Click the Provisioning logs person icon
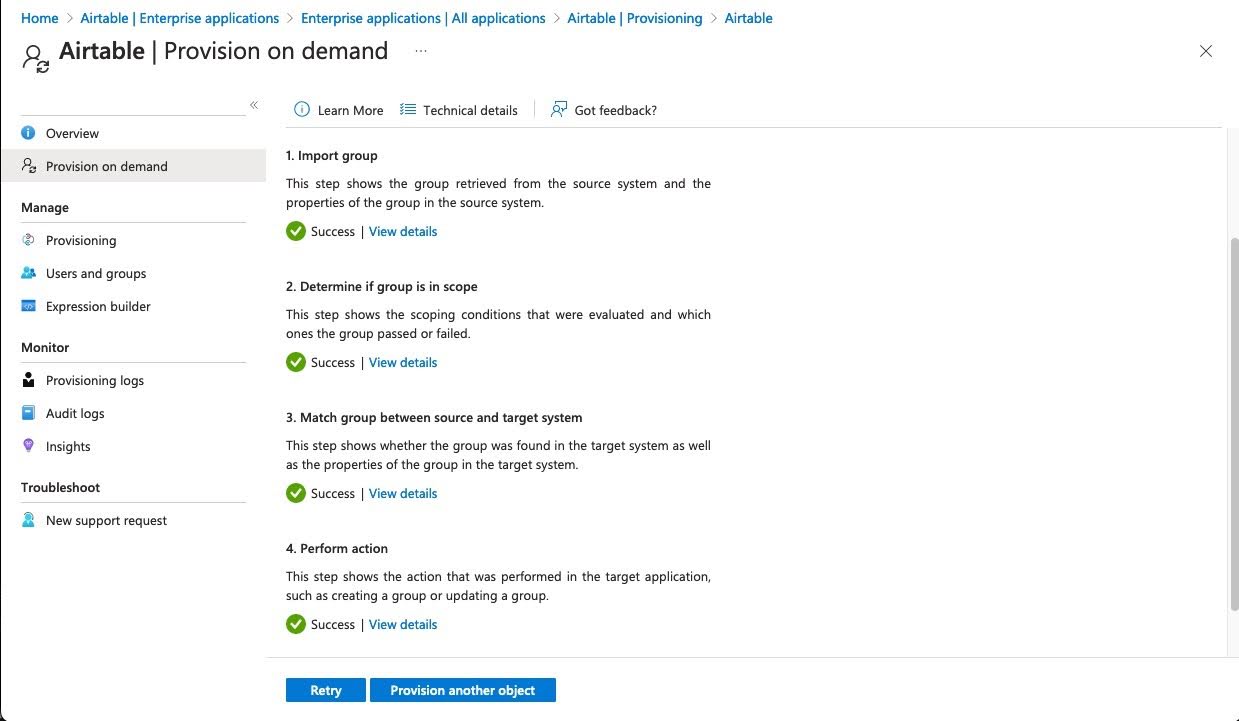Viewport: 1239px width, 721px height. coord(28,380)
